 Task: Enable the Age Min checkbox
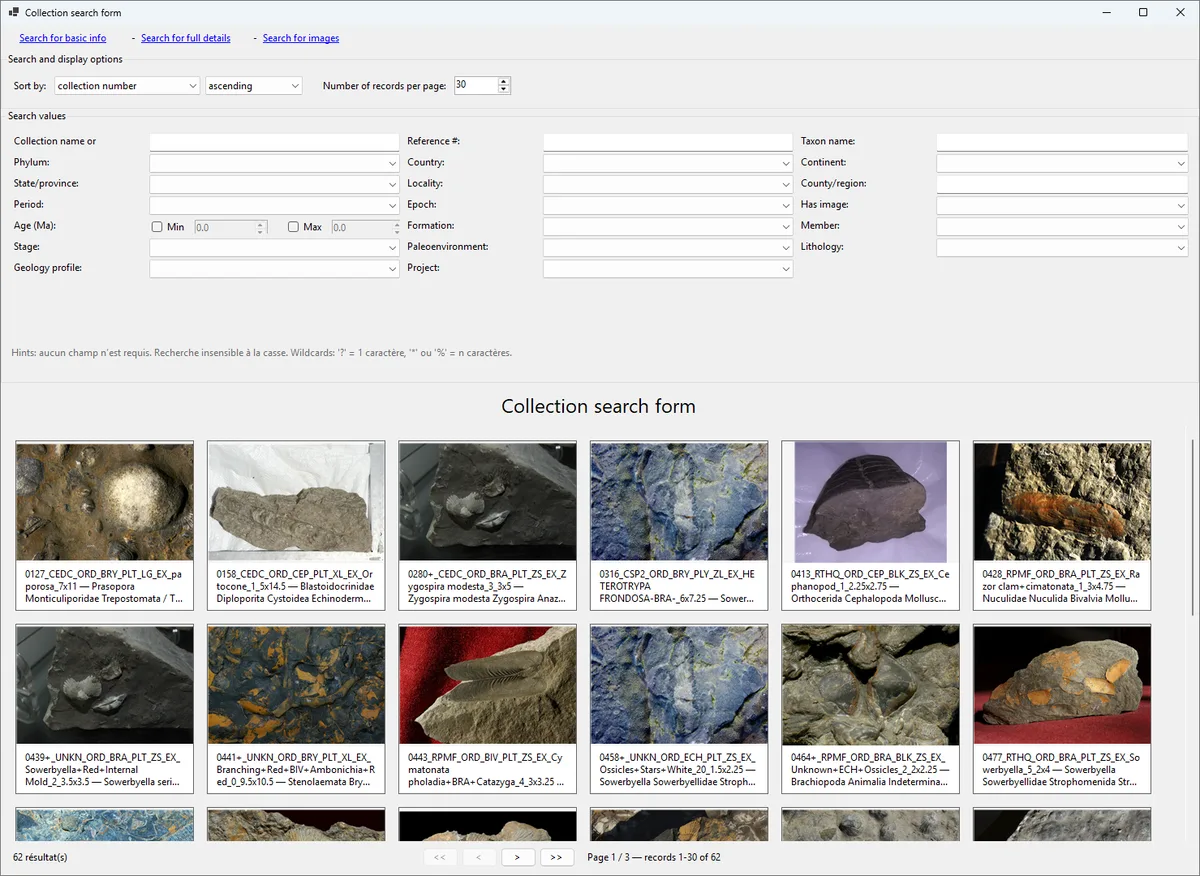(157, 227)
